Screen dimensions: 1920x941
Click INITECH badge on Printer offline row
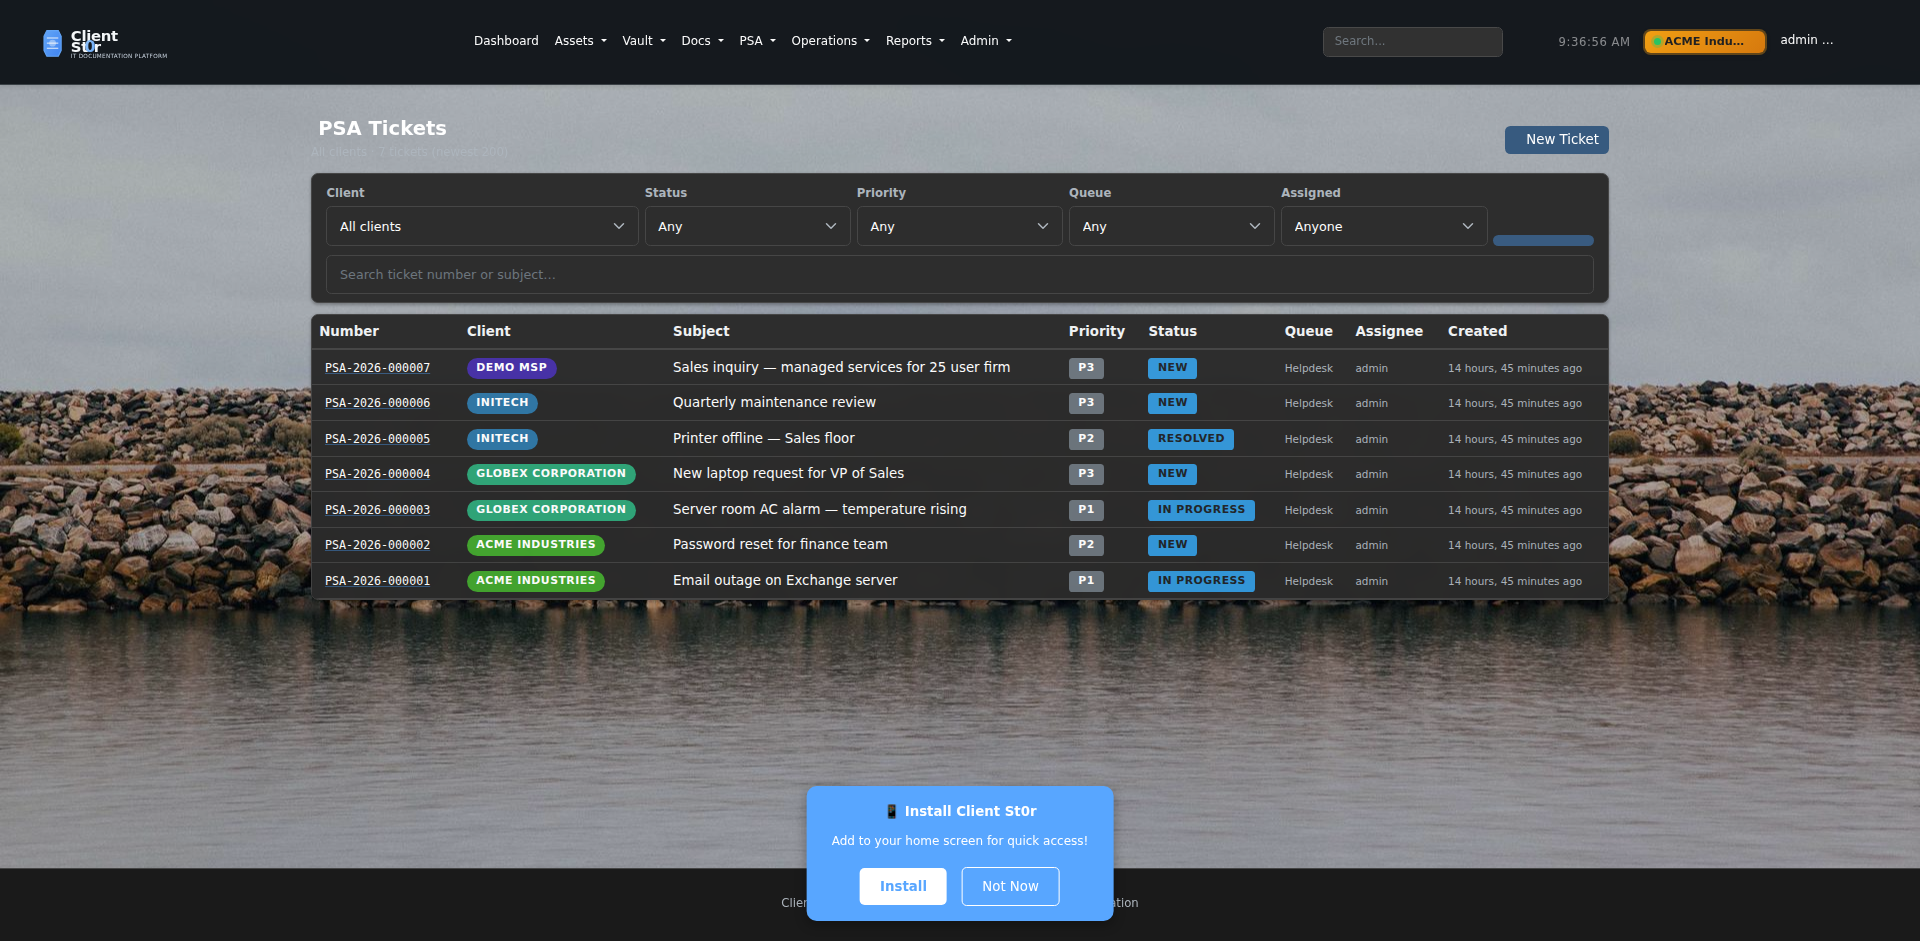pos(502,439)
